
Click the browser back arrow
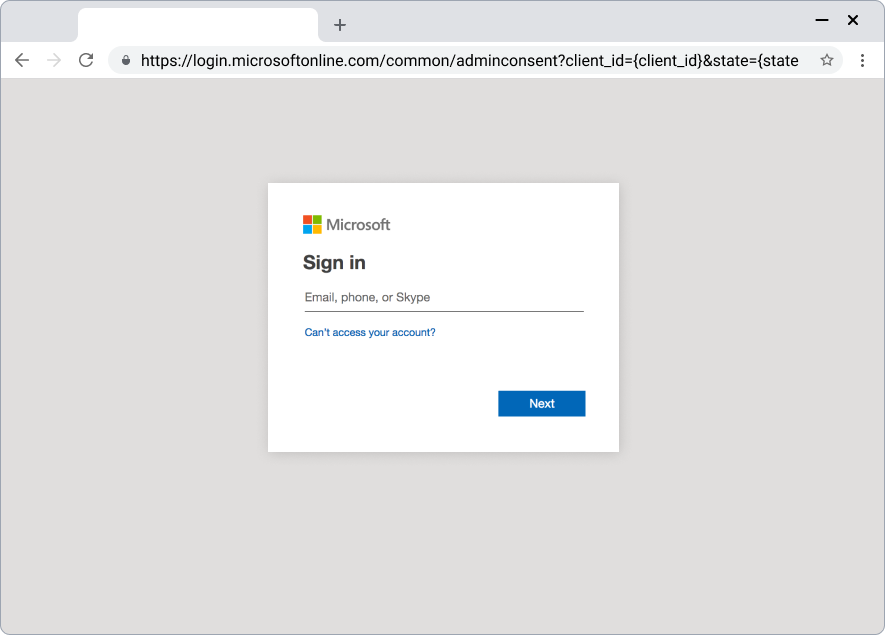(x=22, y=60)
